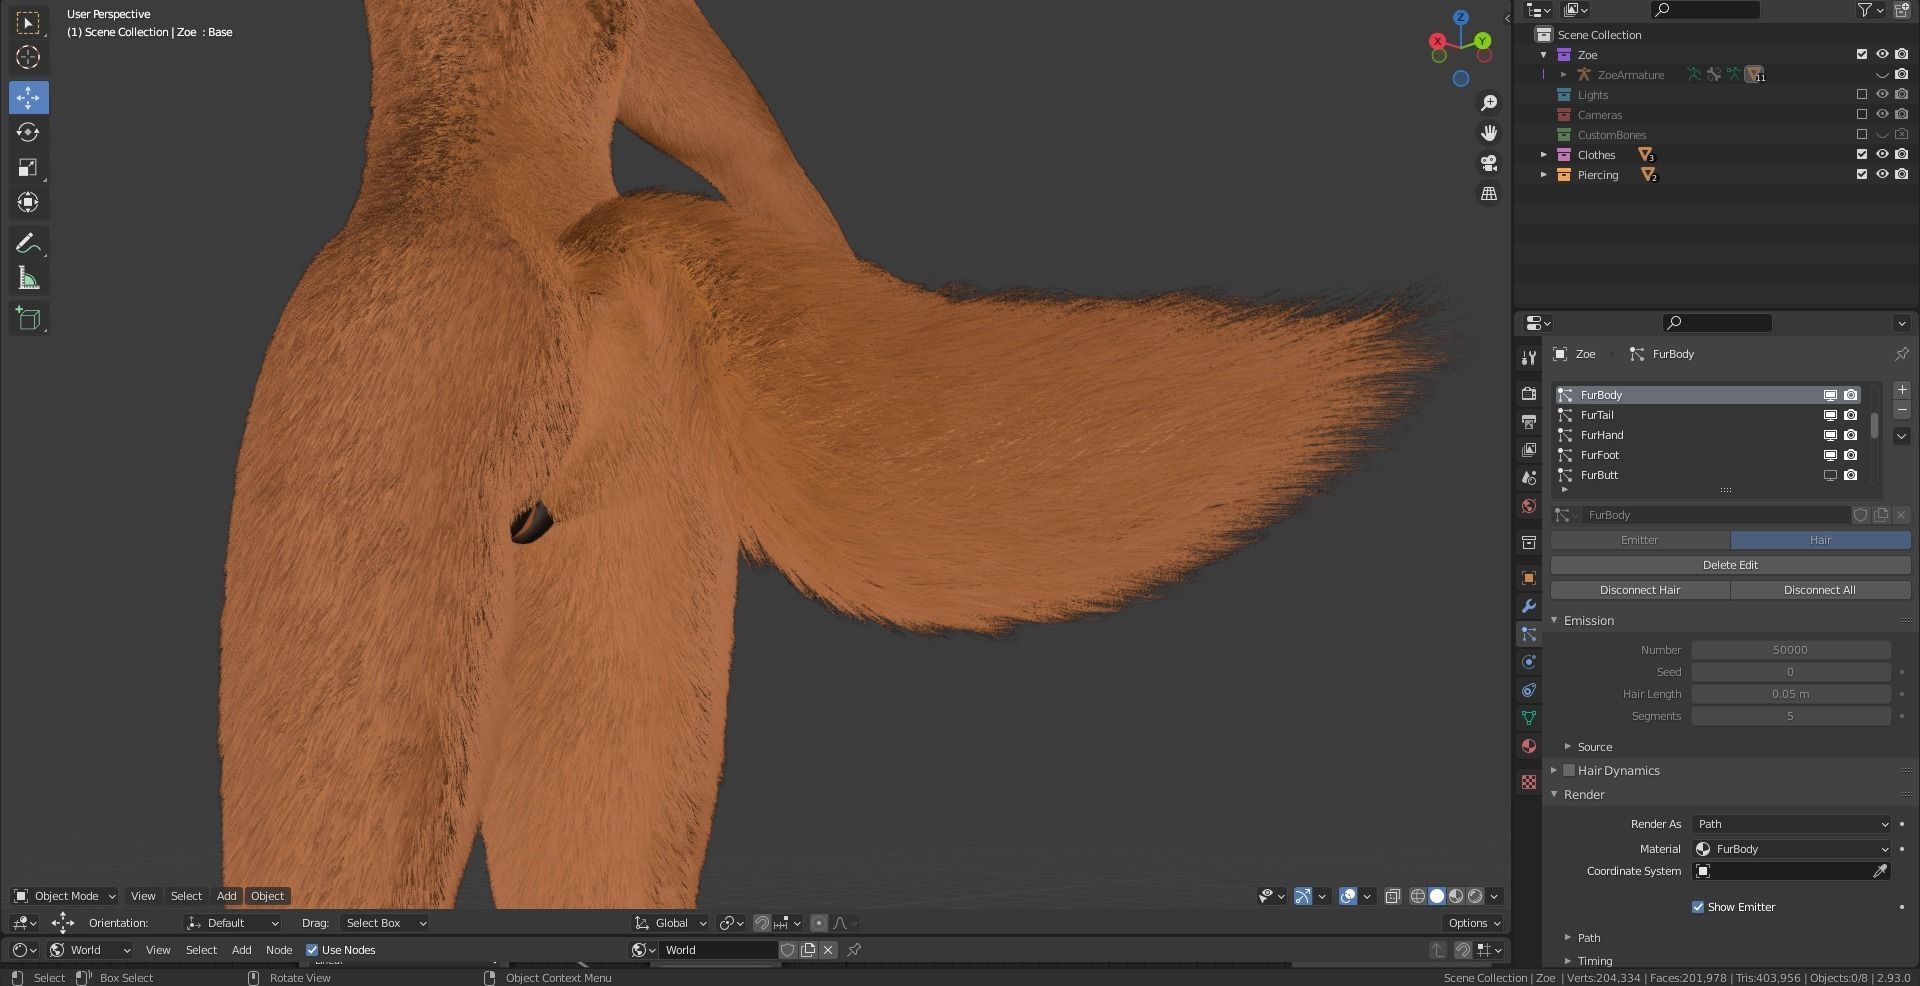Click the Segments value field
The width and height of the screenshot is (1920, 986).
point(1790,716)
